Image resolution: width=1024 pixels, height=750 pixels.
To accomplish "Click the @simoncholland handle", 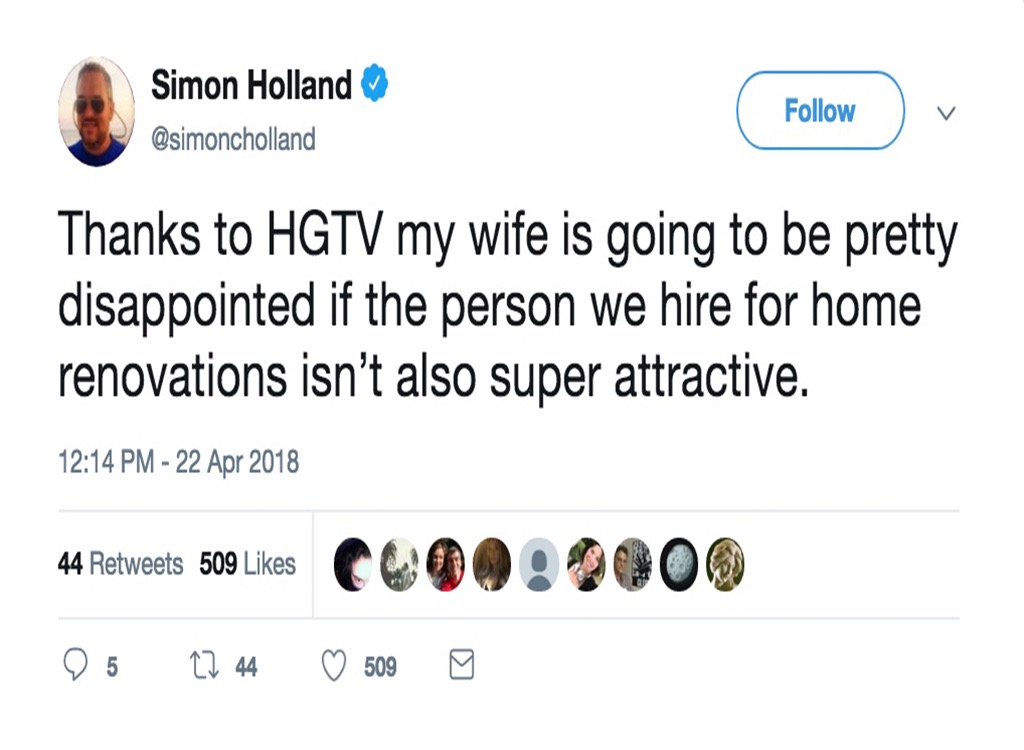I will tap(233, 139).
